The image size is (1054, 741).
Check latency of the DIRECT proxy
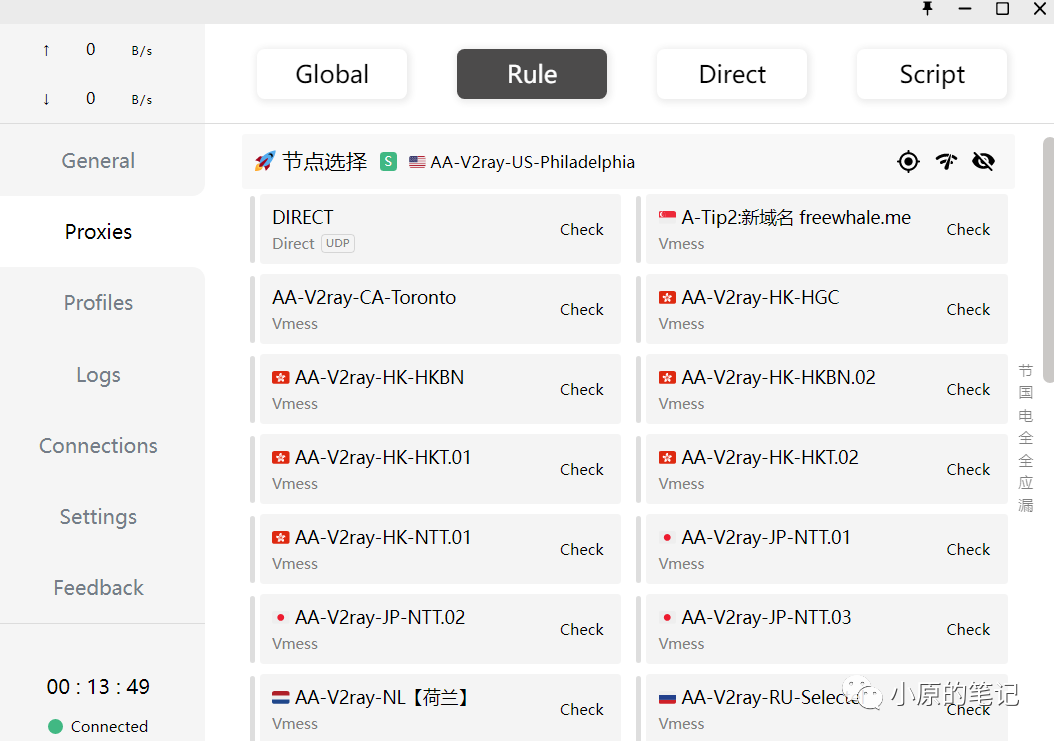click(x=581, y=229)
